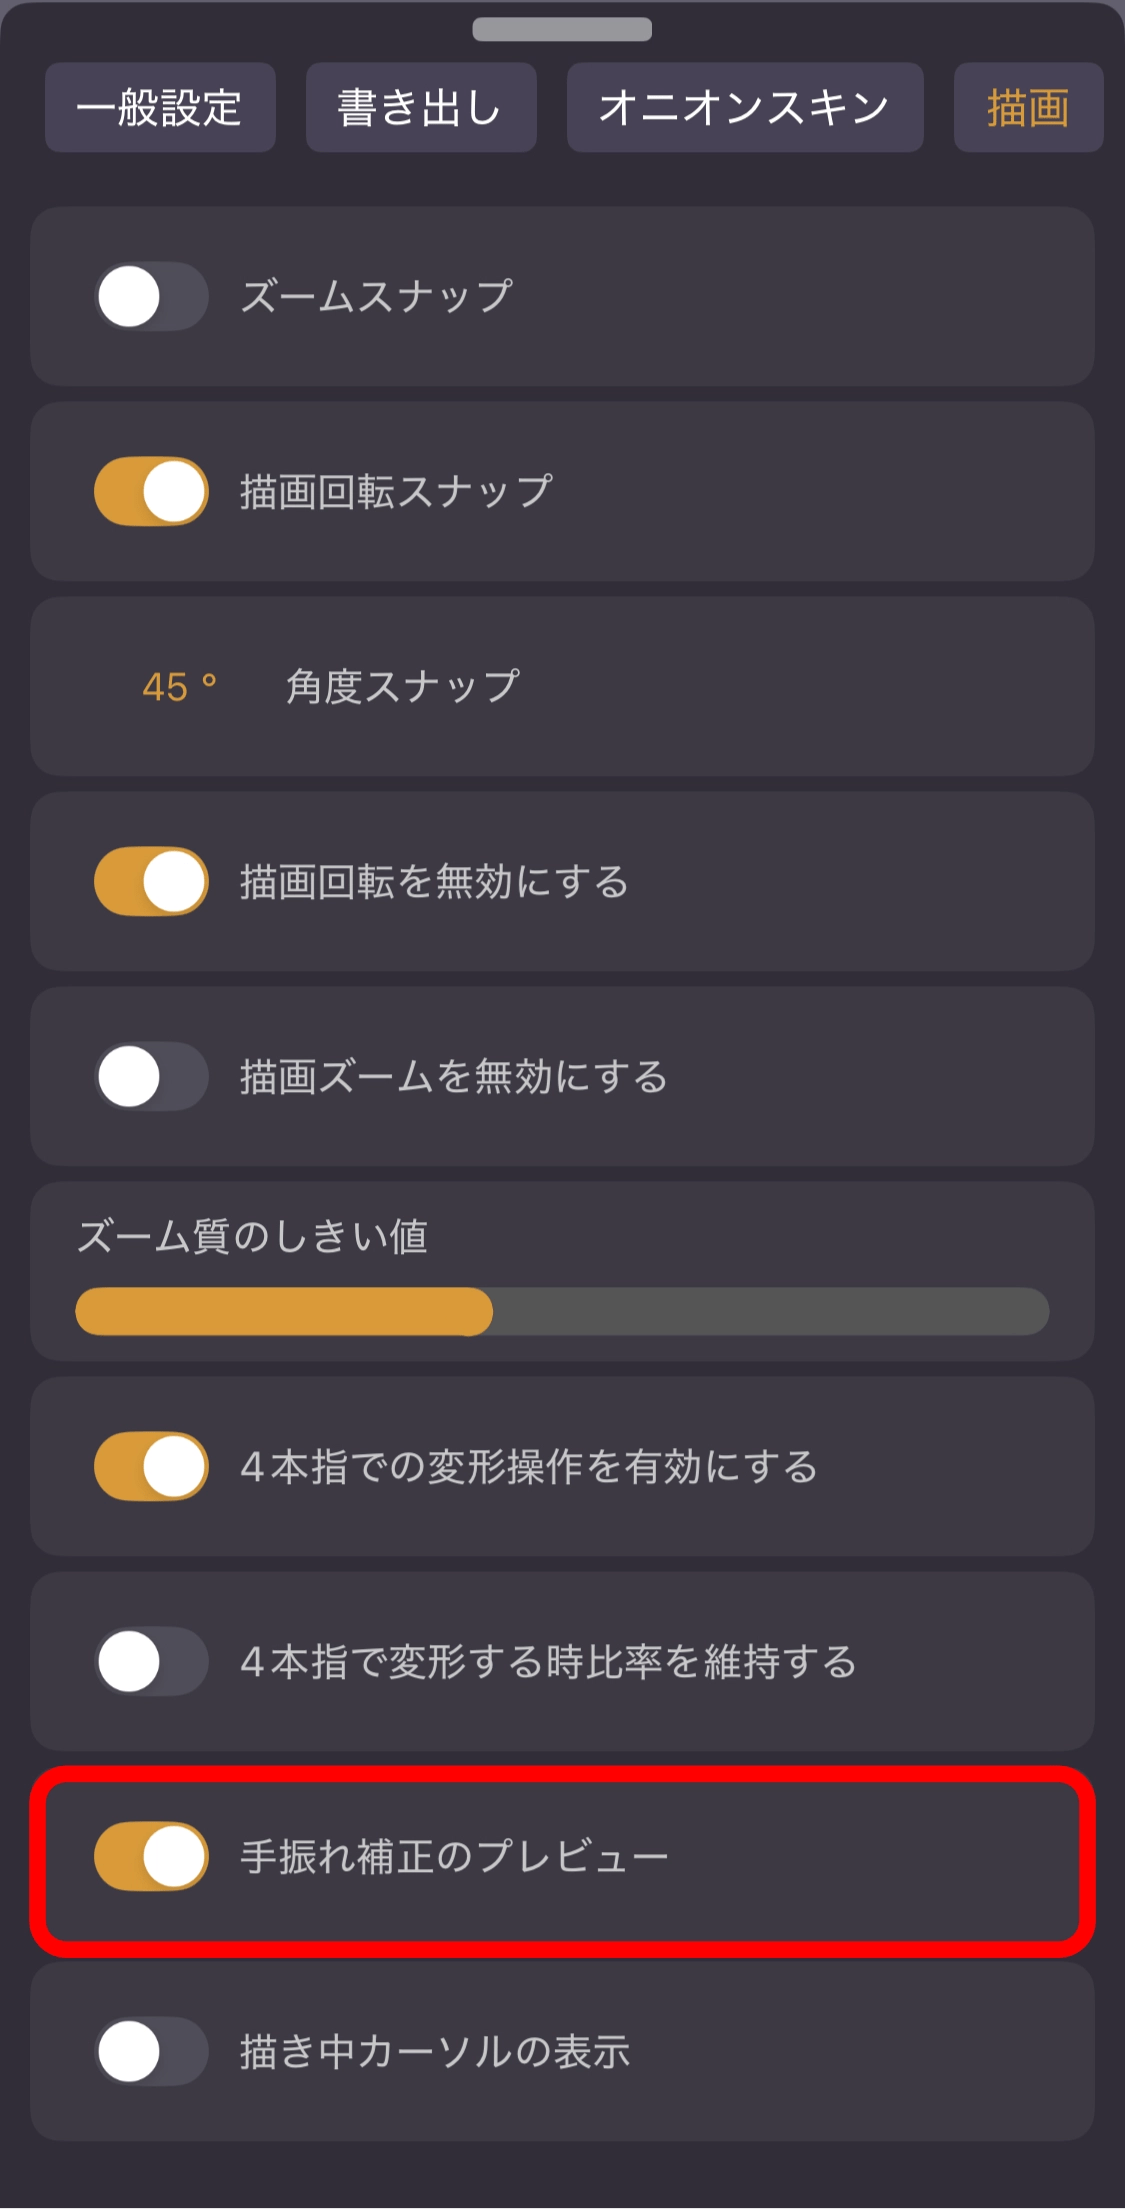Viewport: 1125px width, 2209px height.
Task: Switch to the 書き出し tab
Action: 421,108
